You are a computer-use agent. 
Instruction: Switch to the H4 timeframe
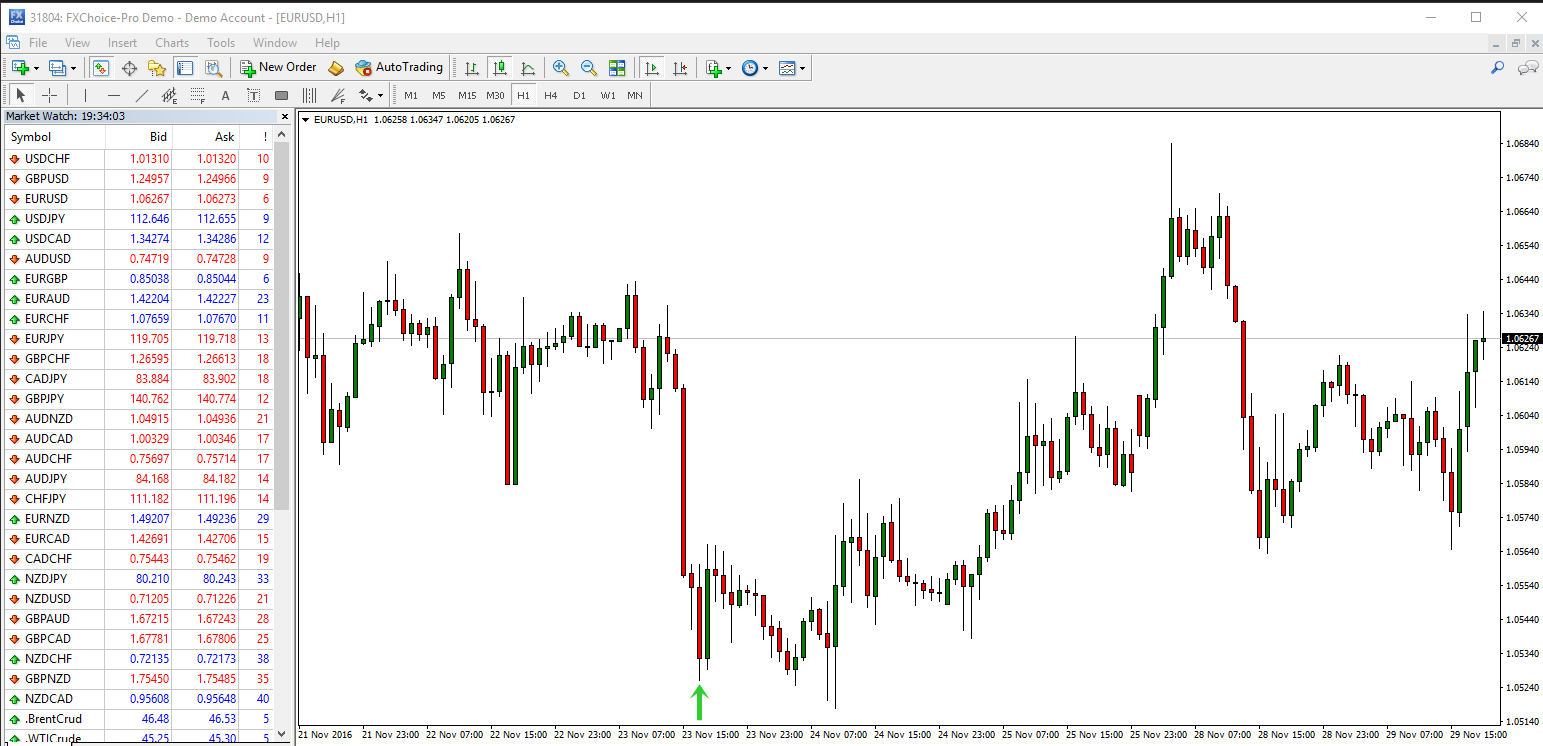click(x=551, y=95)
